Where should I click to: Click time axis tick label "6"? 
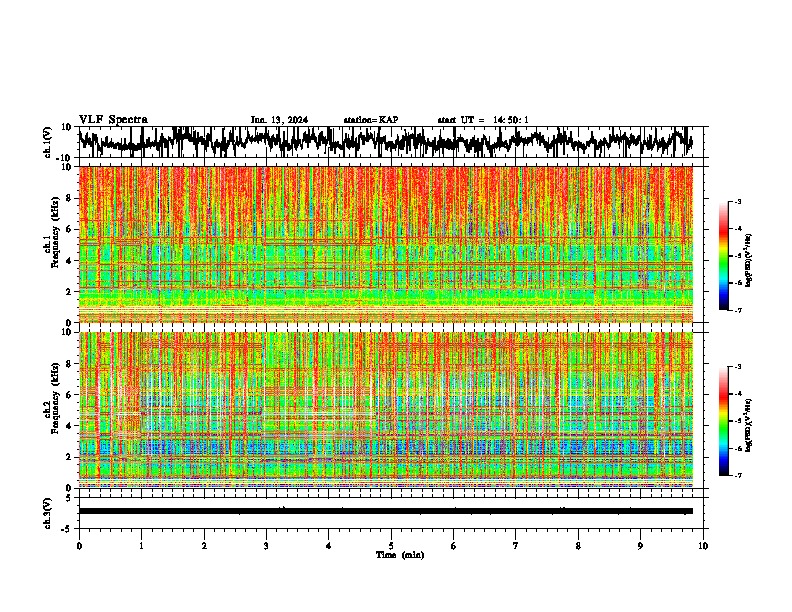tap(454, 546)
